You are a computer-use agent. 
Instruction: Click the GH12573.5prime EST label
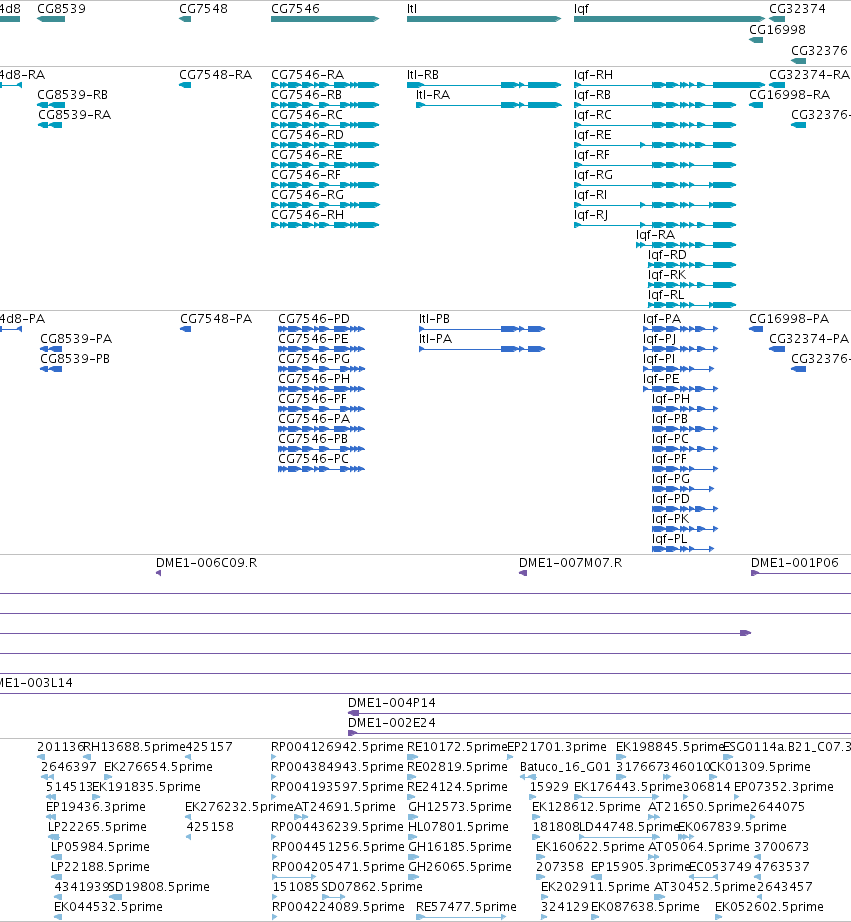pos(460,807)
